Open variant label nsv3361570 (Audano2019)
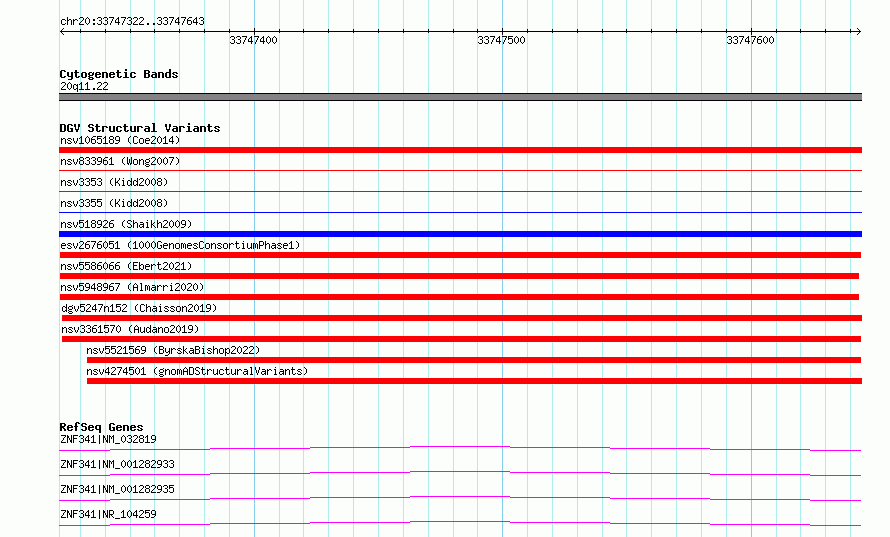The width and height of the screenshot is (890, 537). tap(130, 329)
